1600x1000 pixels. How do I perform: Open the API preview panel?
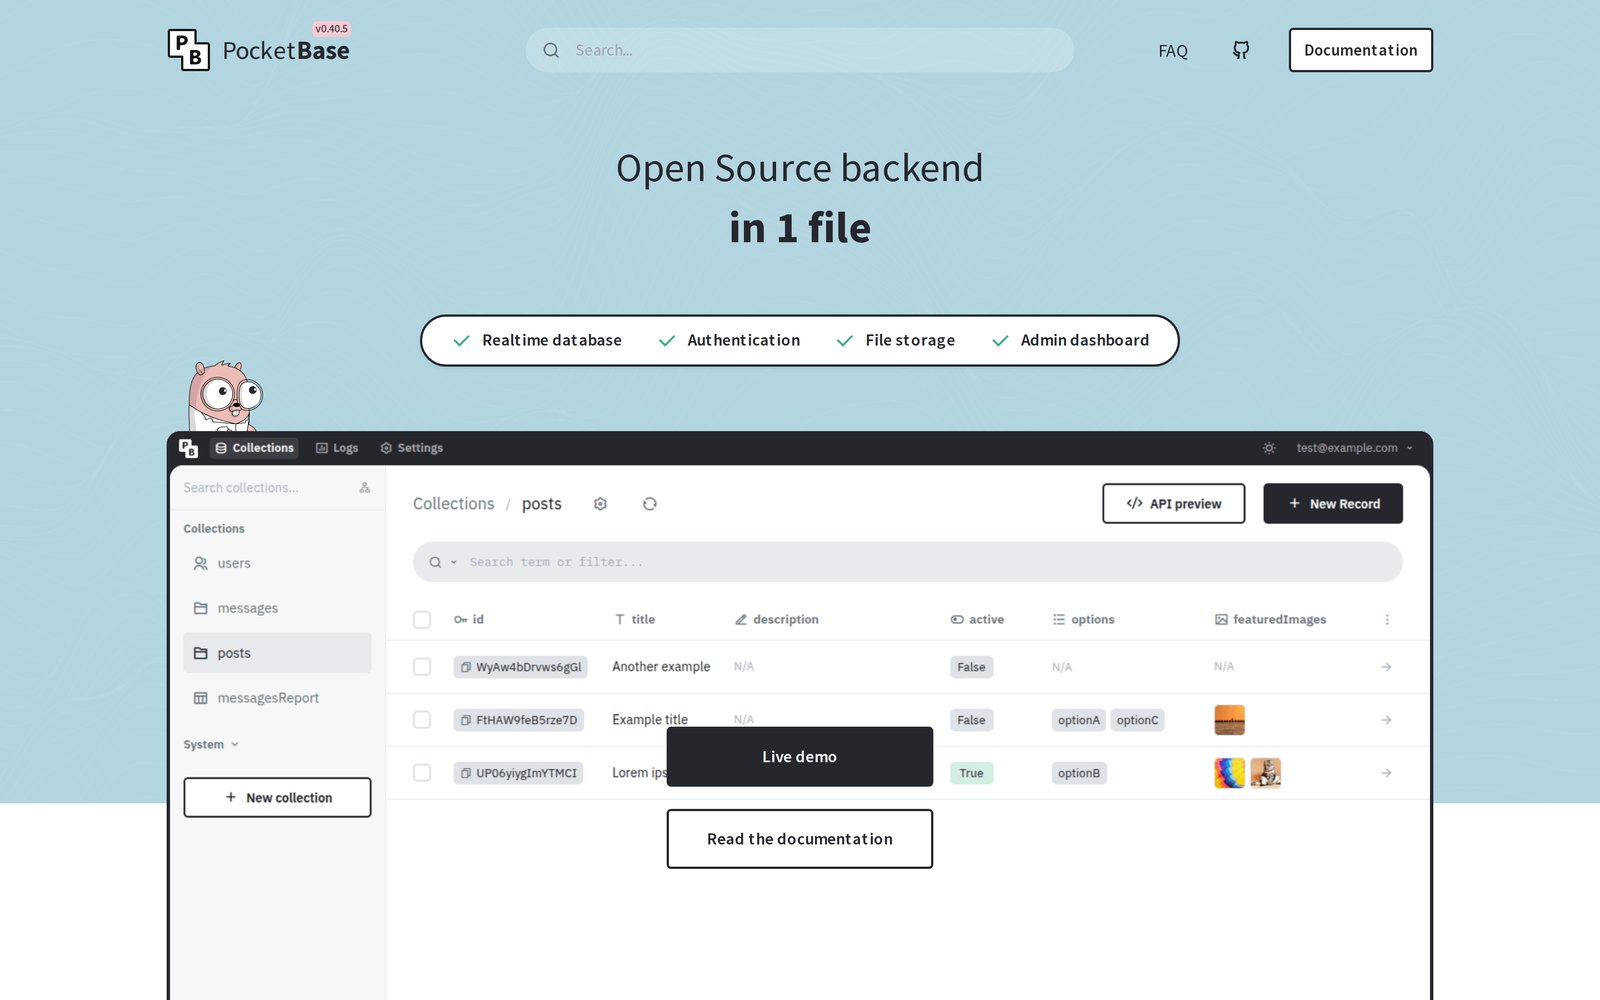pyautogui.click(x=1174, y=504)
